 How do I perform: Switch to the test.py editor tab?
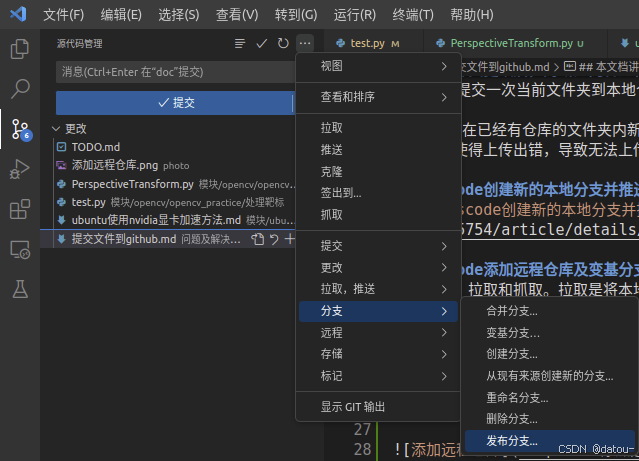pos(374,43)
